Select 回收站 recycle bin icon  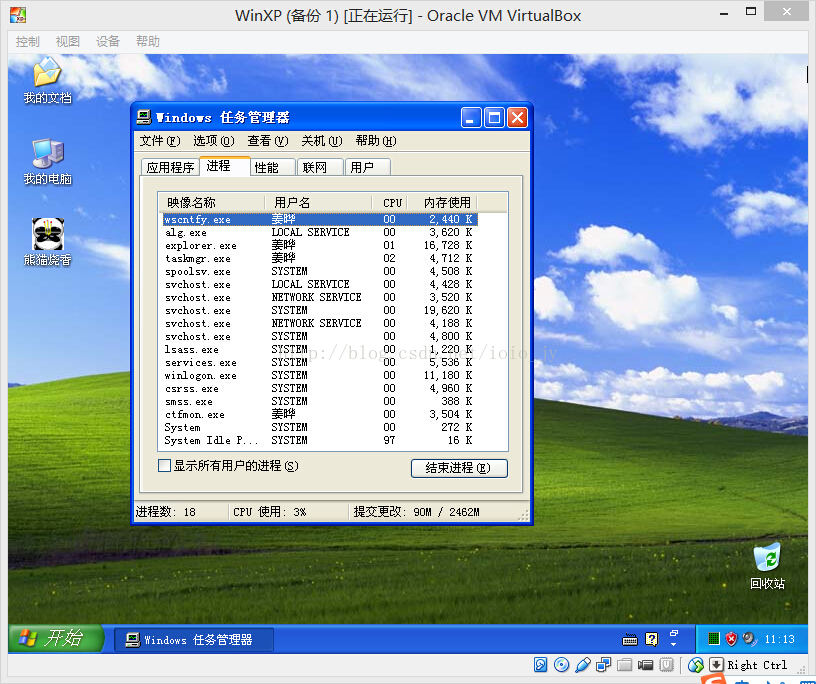767,566
